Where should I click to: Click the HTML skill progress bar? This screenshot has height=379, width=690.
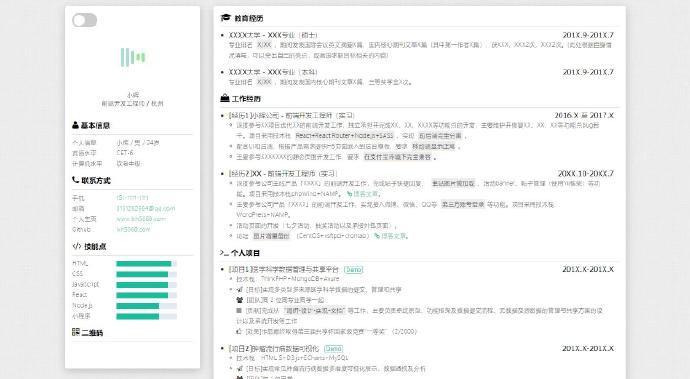[x=147, y=264]
